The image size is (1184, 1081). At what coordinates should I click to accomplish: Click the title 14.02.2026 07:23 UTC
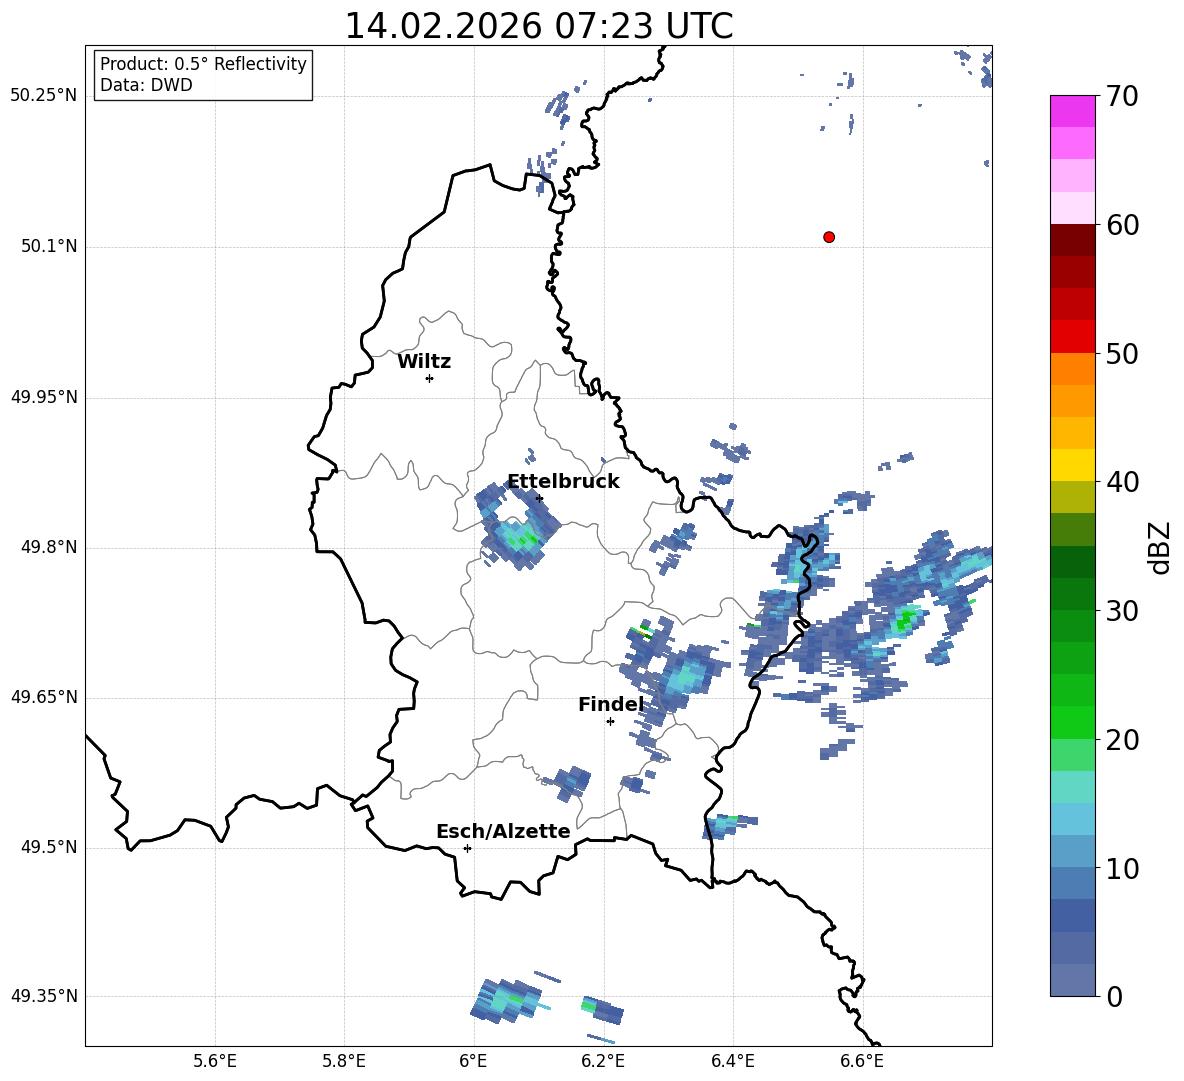(539, 26)
